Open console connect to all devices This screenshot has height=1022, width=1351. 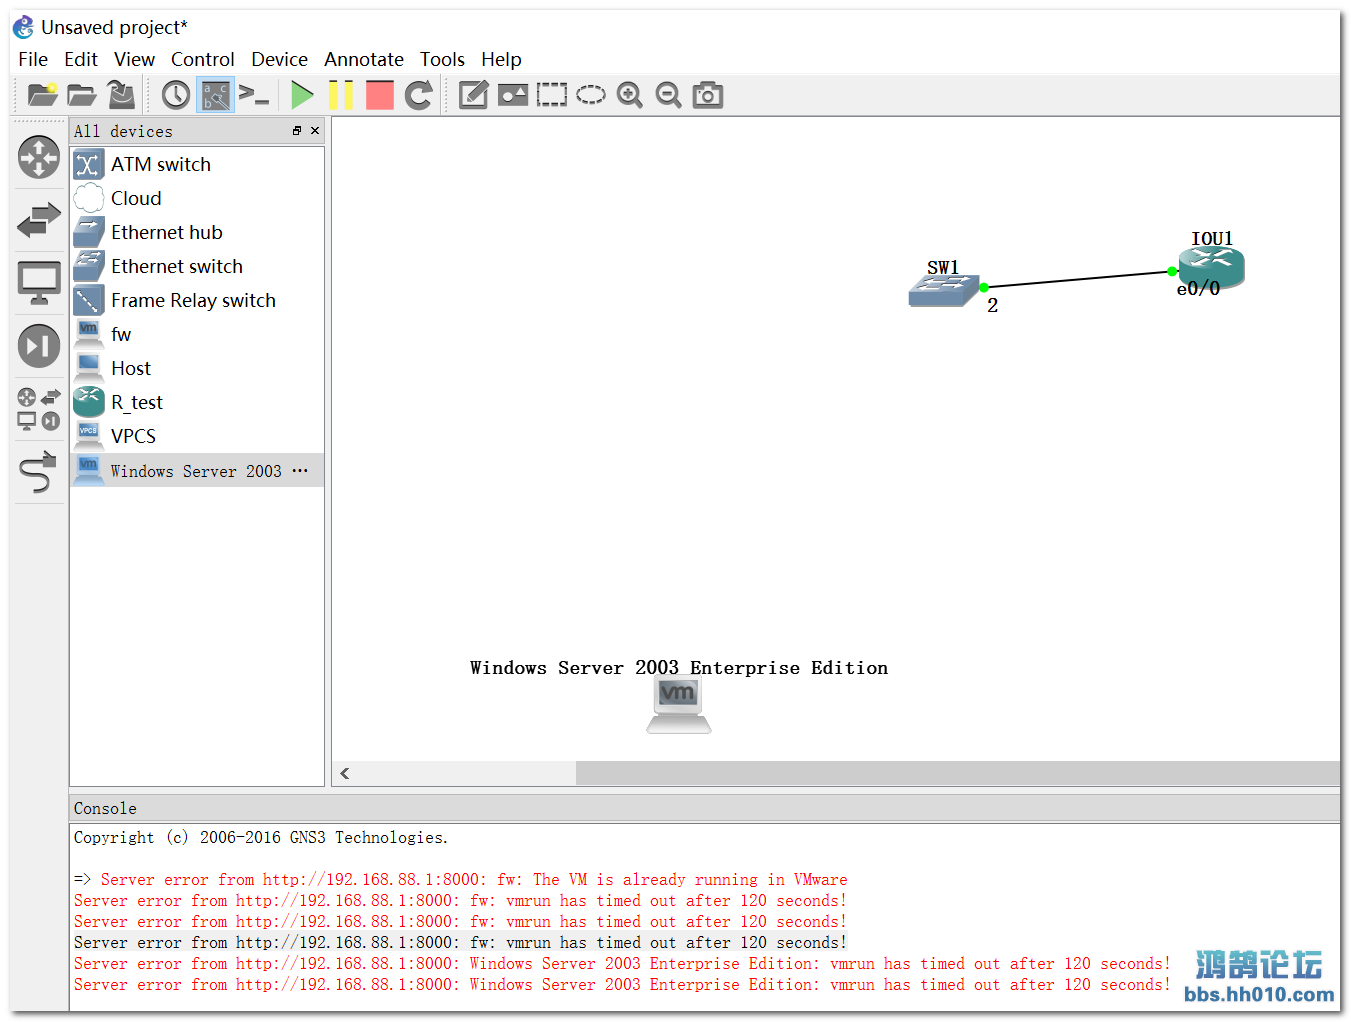[254, 95]
